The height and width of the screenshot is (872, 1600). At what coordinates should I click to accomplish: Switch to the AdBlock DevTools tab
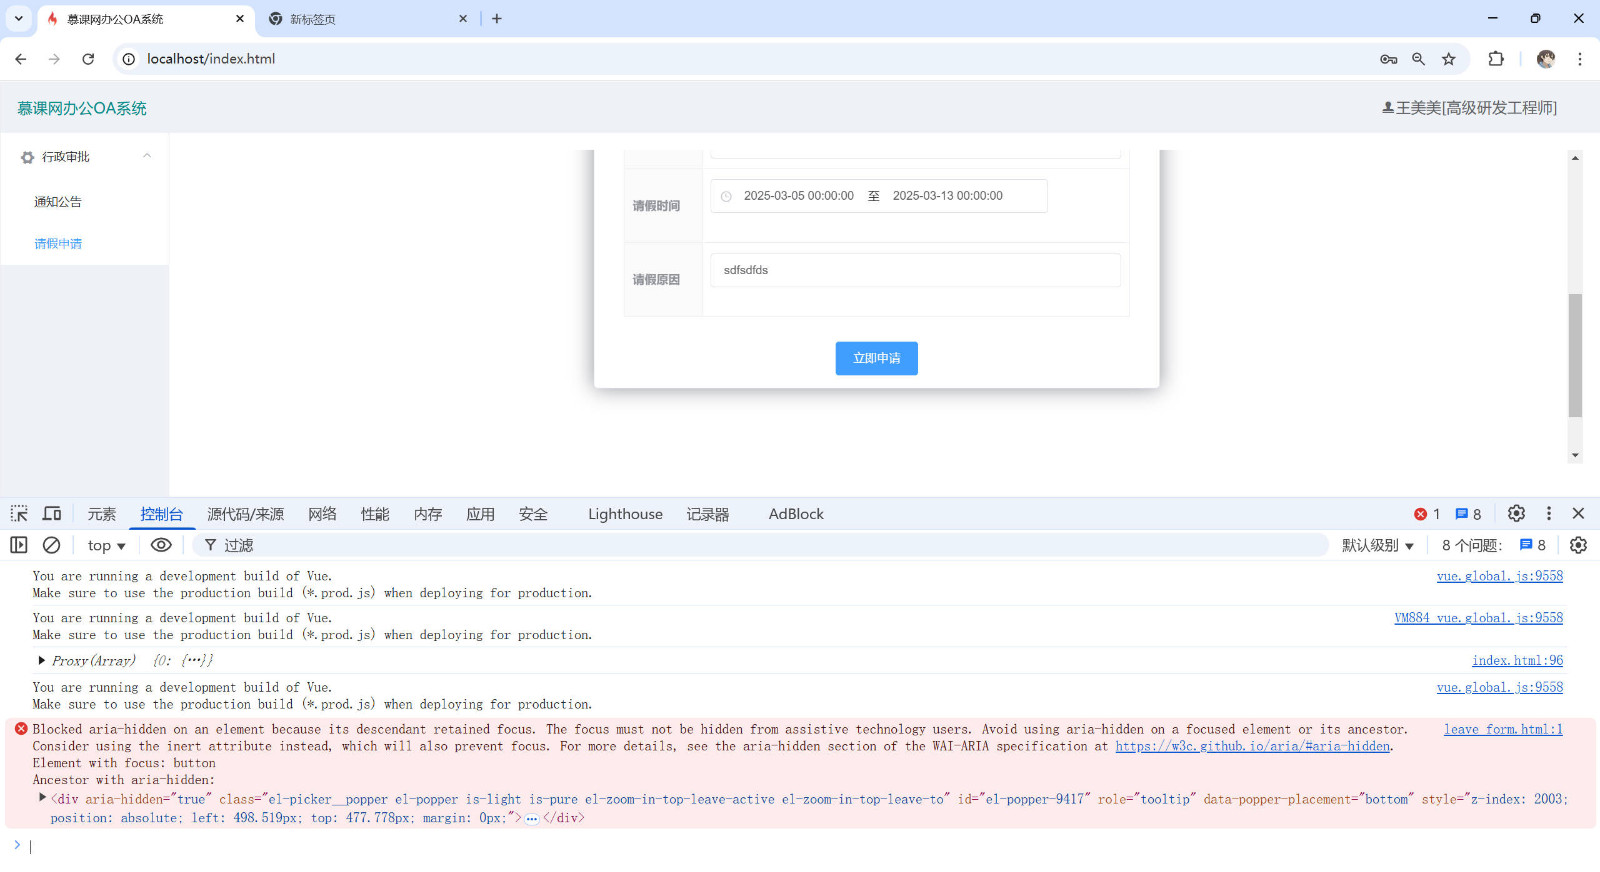pyautogui.click(x=796, y=514)
